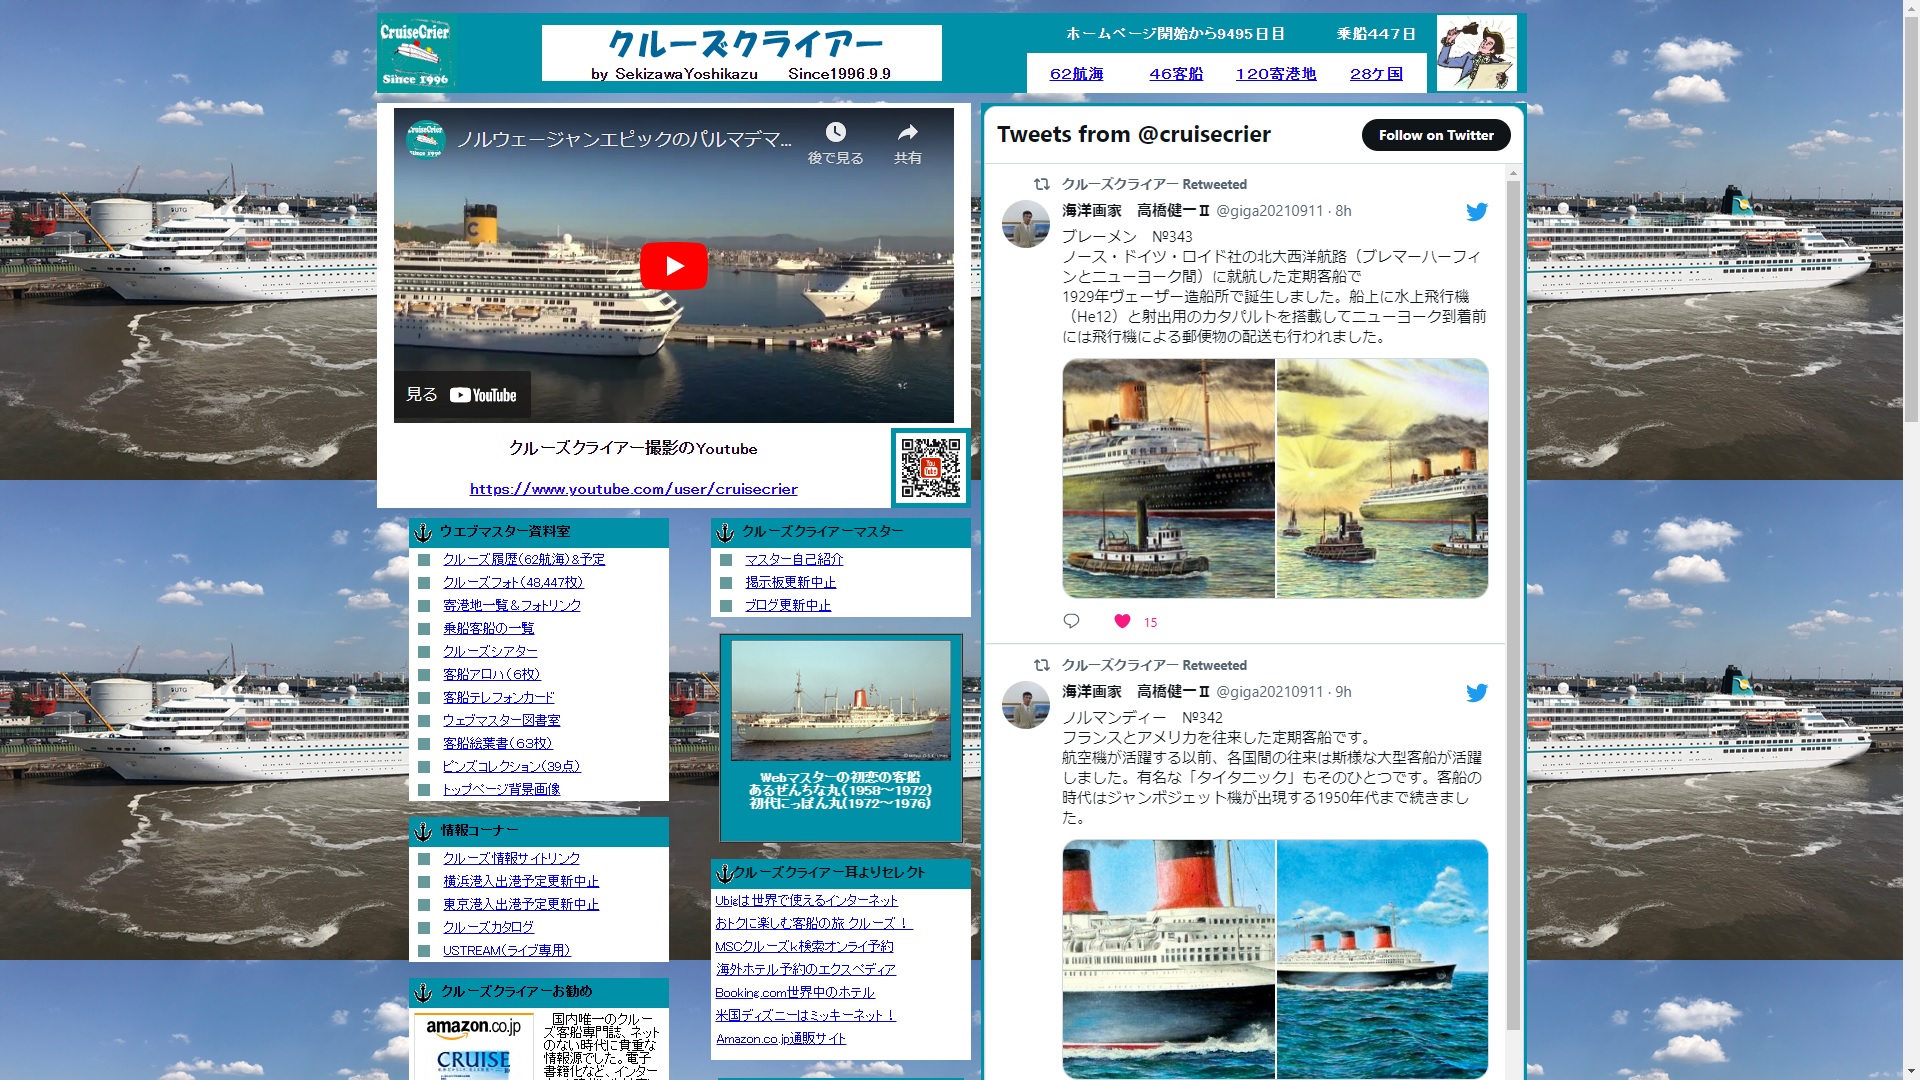Open USTREAM(ライブ専用) link

[x=506, y=950]
